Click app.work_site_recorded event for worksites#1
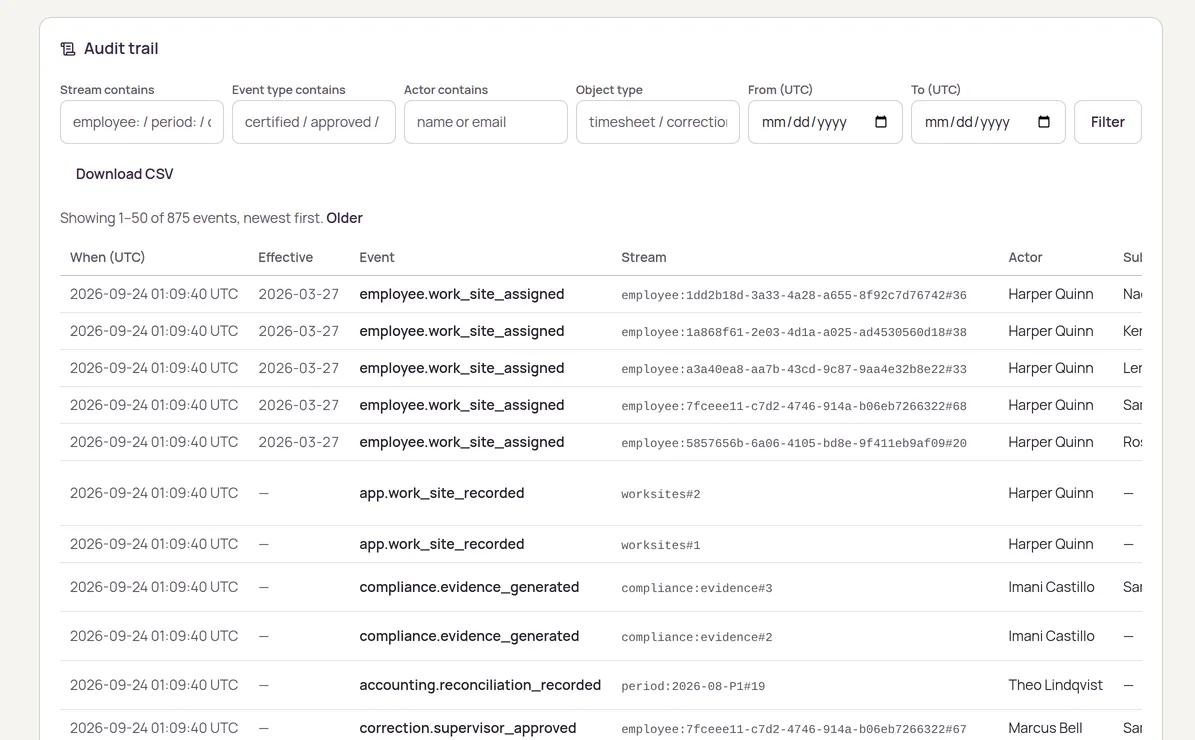Screen dimensions: 1195x740 coord(442,544)
